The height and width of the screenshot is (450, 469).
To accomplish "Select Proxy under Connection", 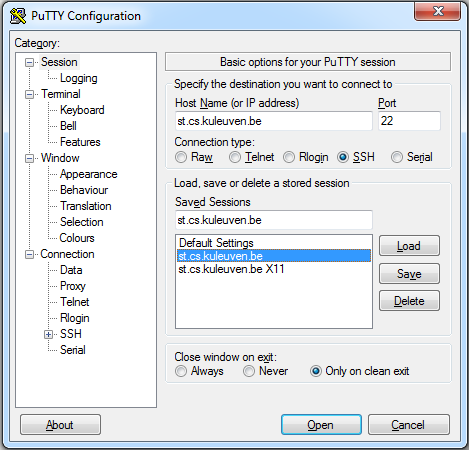I will 73,286.
